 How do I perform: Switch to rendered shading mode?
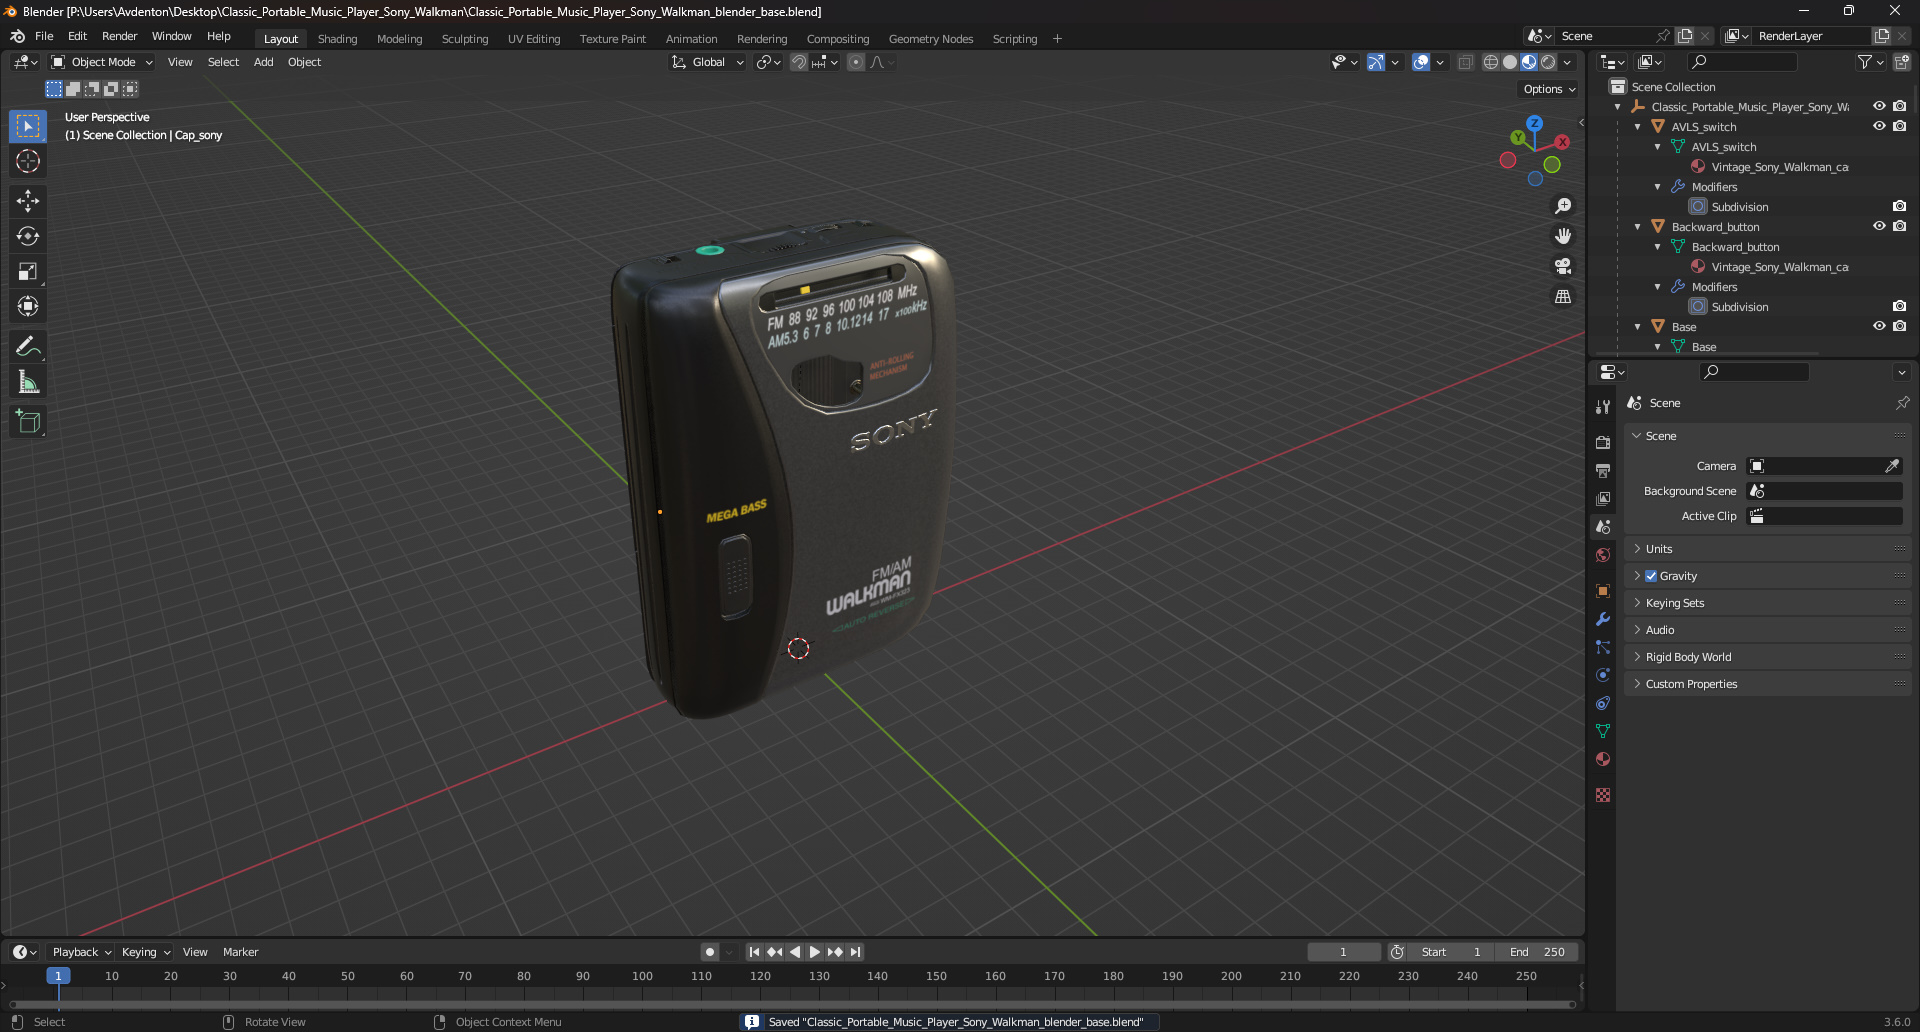click(1548, 62)
